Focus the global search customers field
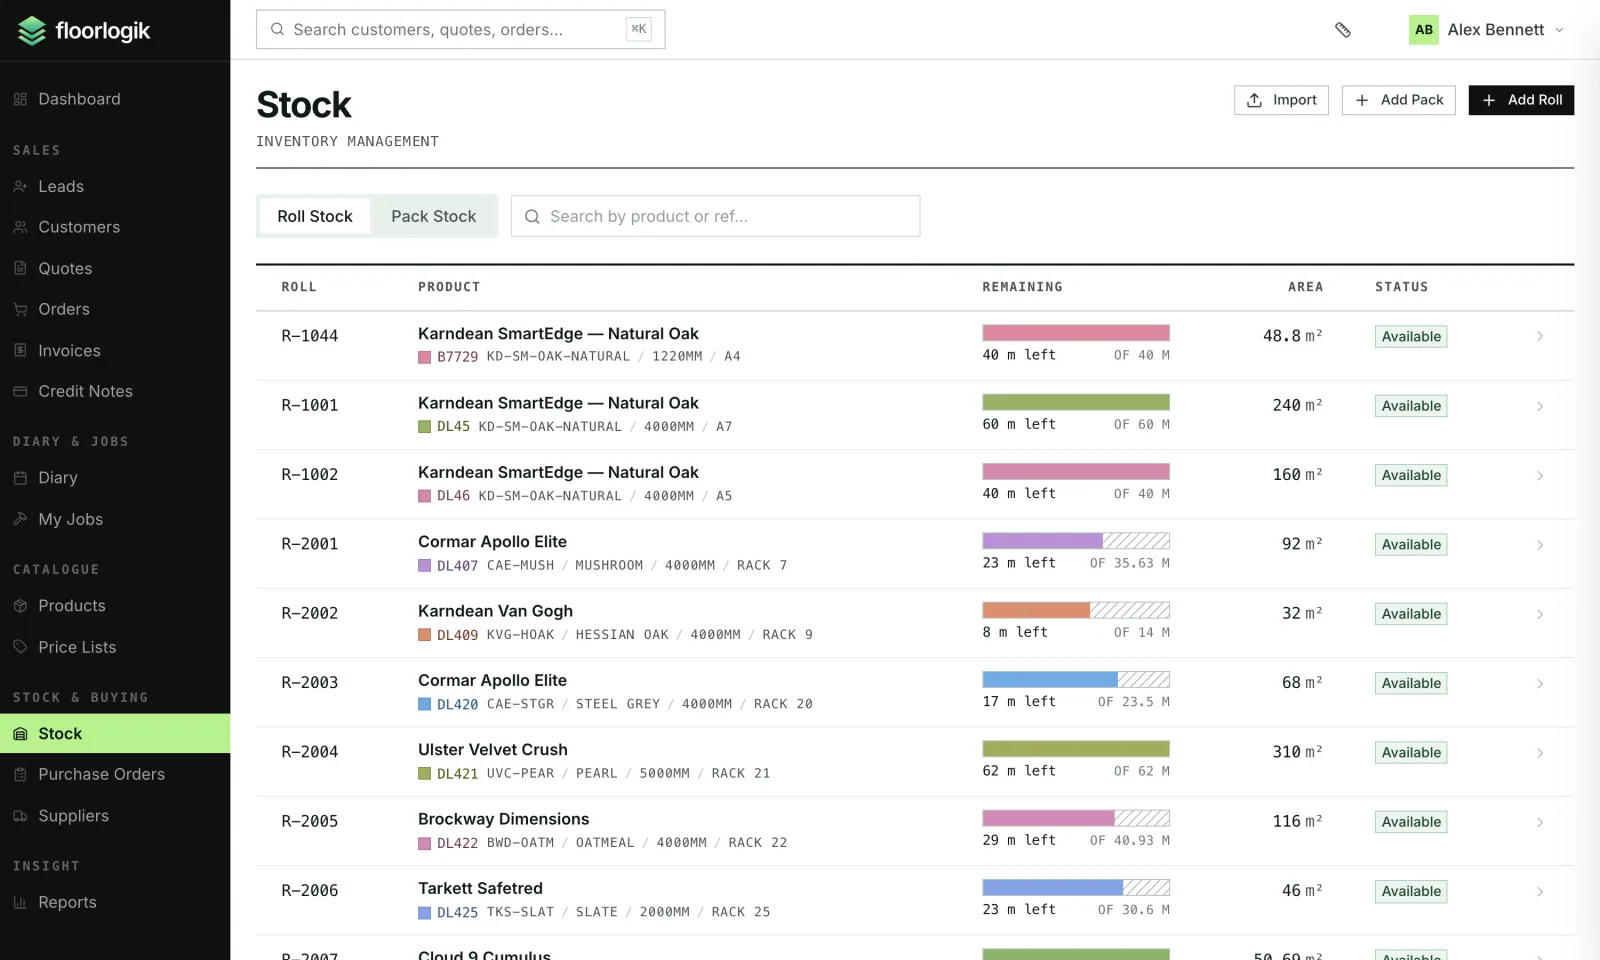 coord(460,30)
